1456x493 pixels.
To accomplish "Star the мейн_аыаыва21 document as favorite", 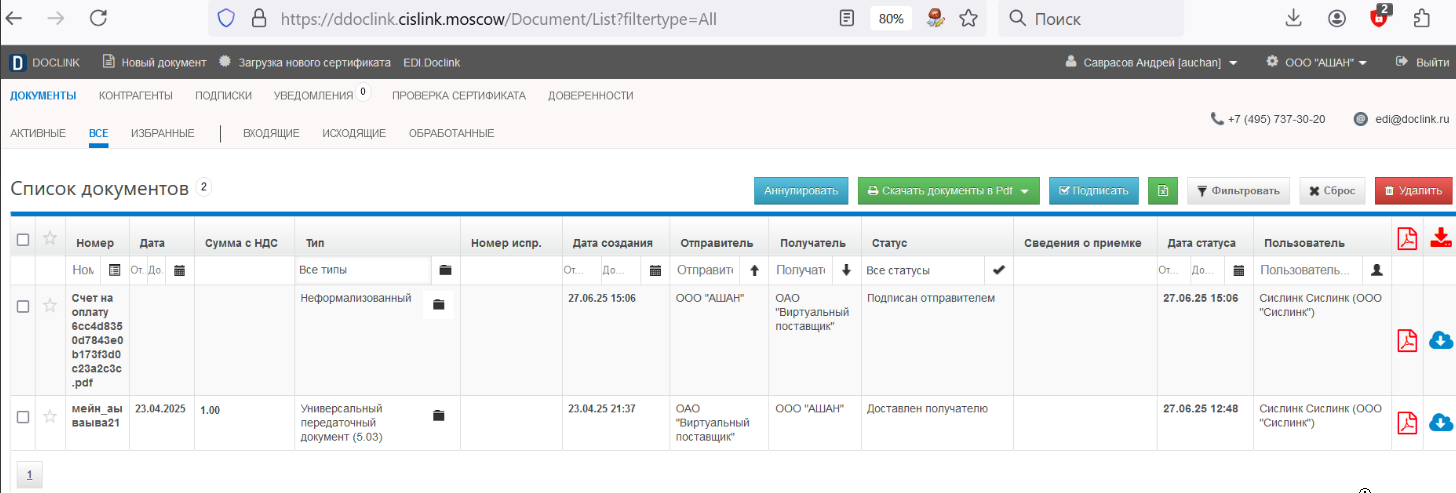I will click(49, 416).
